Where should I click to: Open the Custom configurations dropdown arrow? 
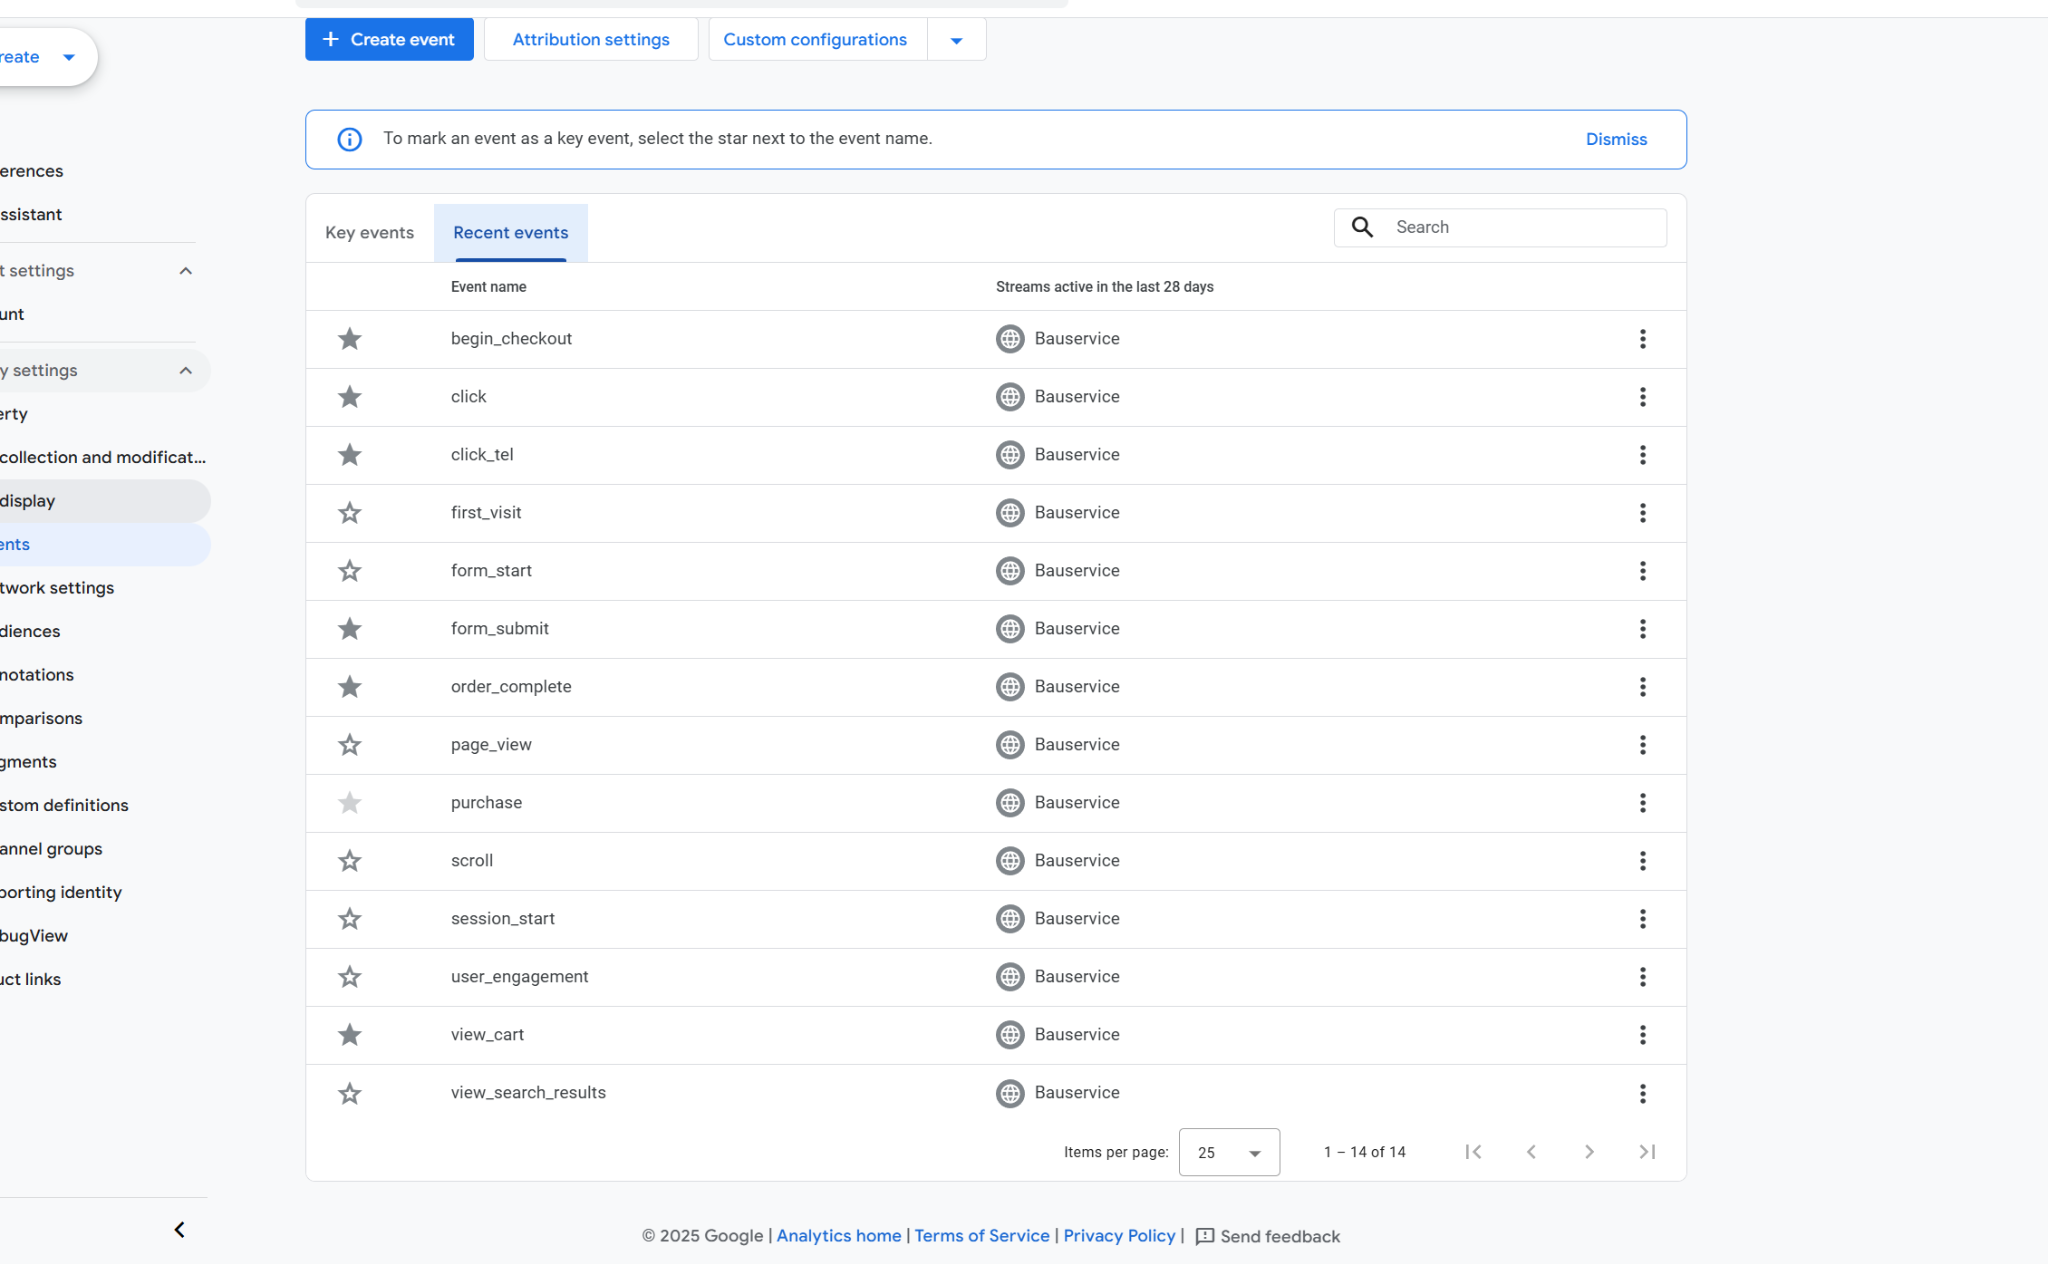(956, 40)
